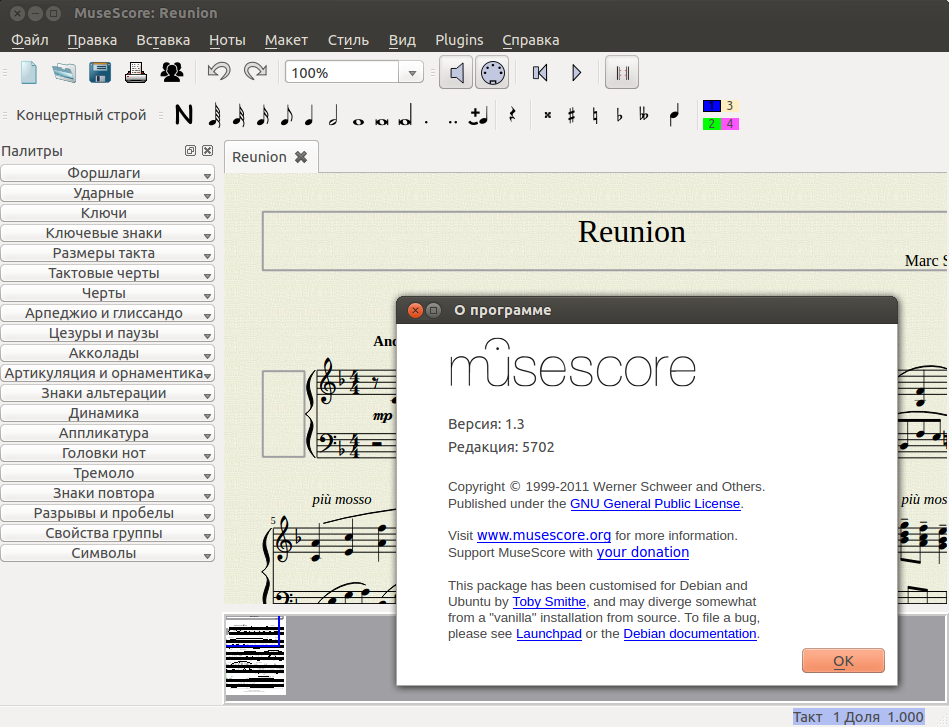Undo the last action with the curved arrow
The width and height of the screenshot is (949, 727).
tap(218, 72)
